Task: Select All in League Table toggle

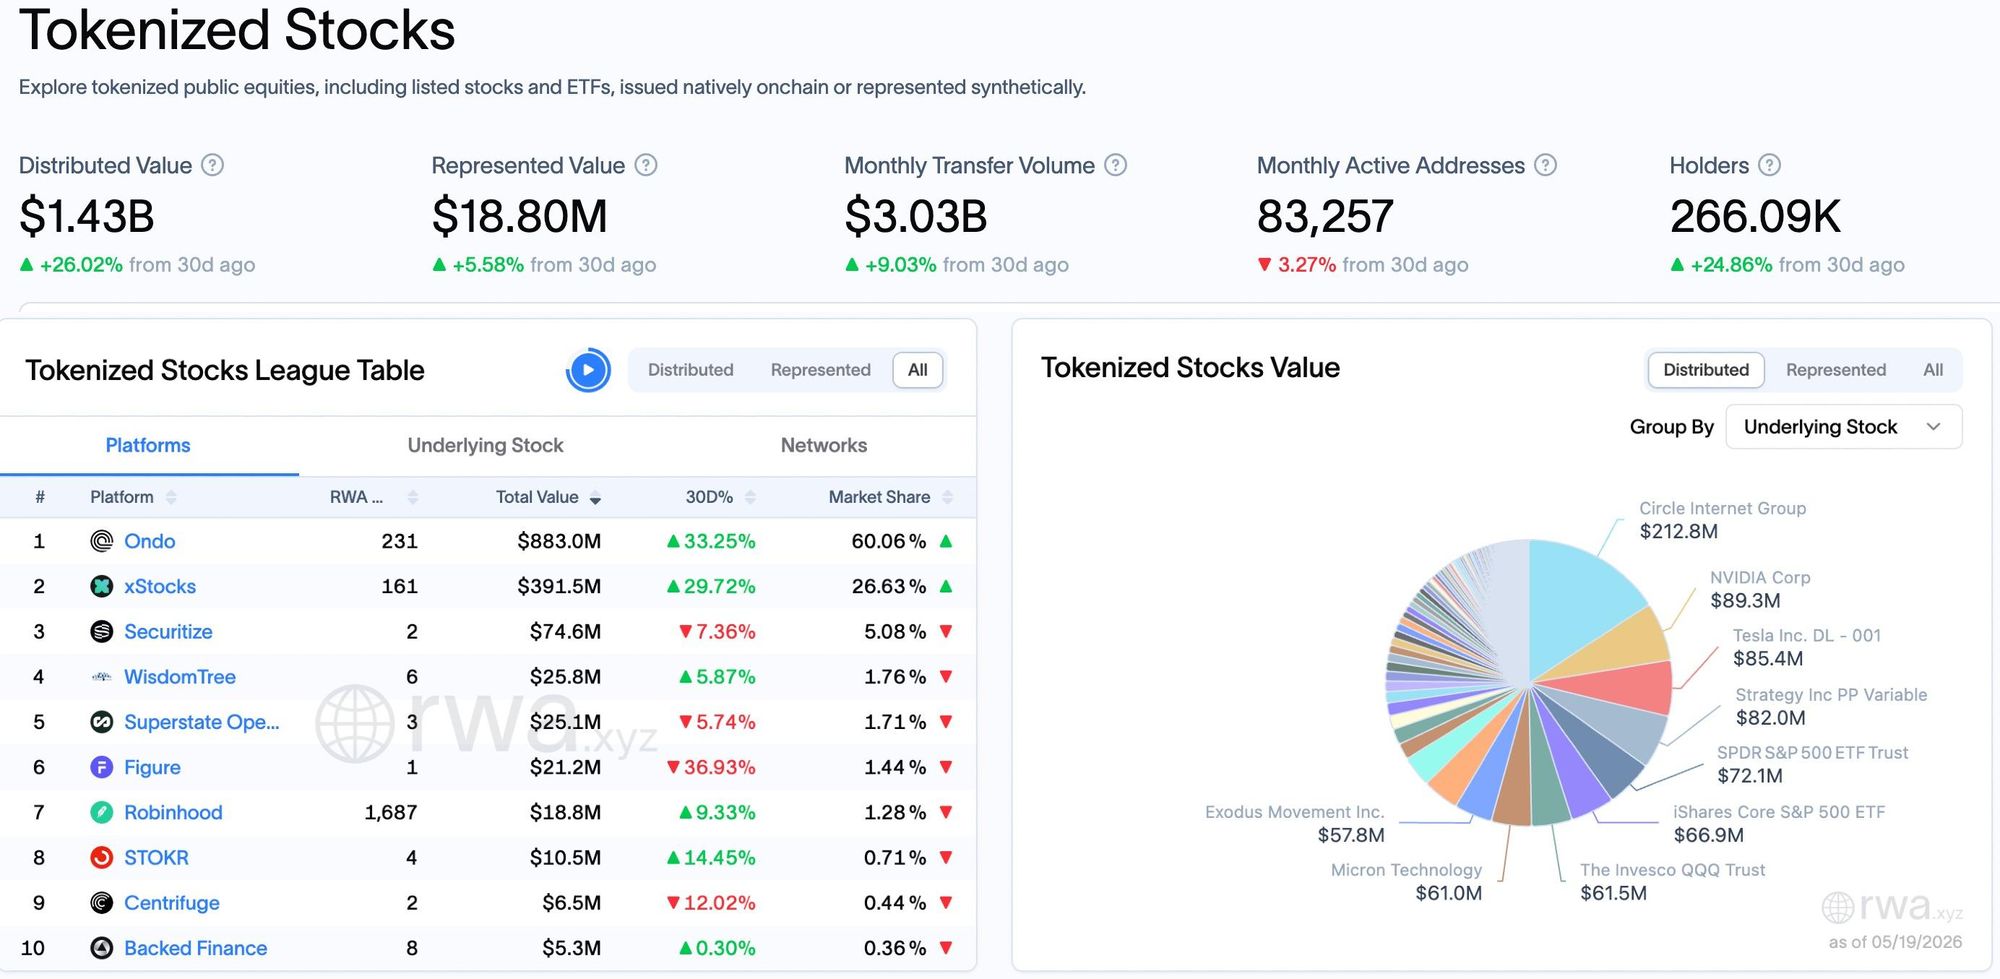Action: 918,370
